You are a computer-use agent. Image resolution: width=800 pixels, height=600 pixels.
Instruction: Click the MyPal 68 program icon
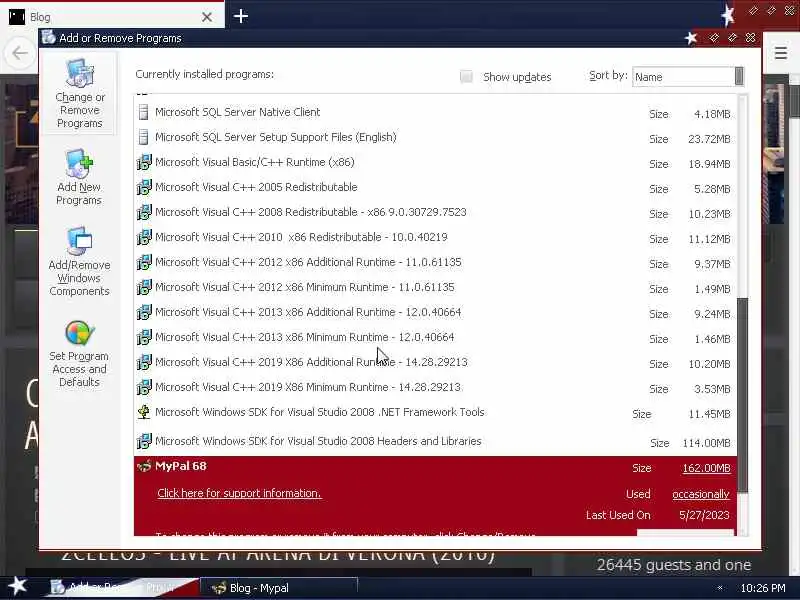[x=144, y=466]
